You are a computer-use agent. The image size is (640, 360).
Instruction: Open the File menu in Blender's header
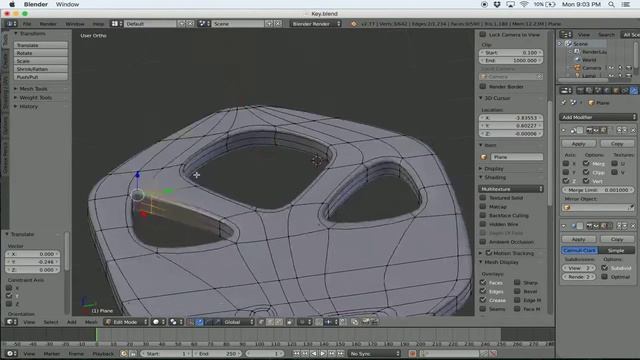(27, 24)
